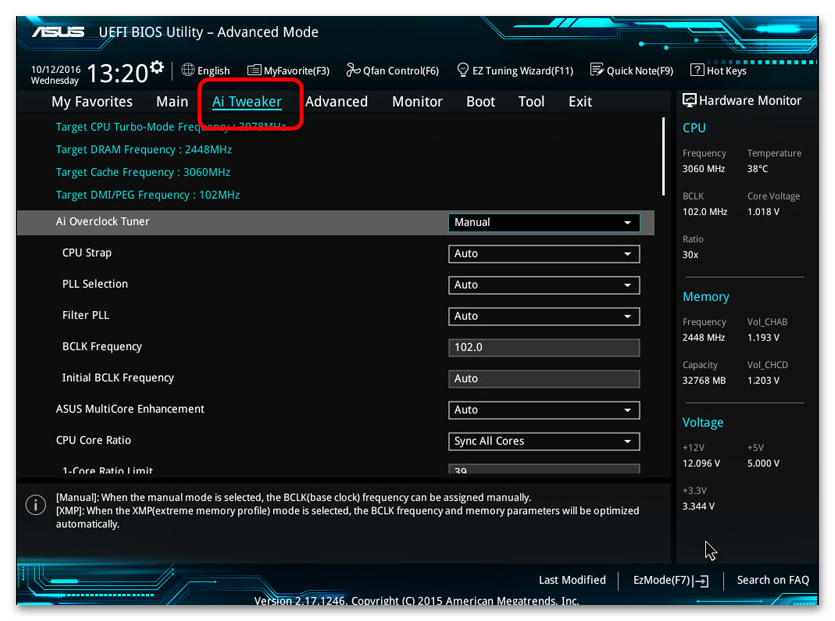
Task: Click the 1-Core Ratio Limit field
Action: tap(544, 469)
